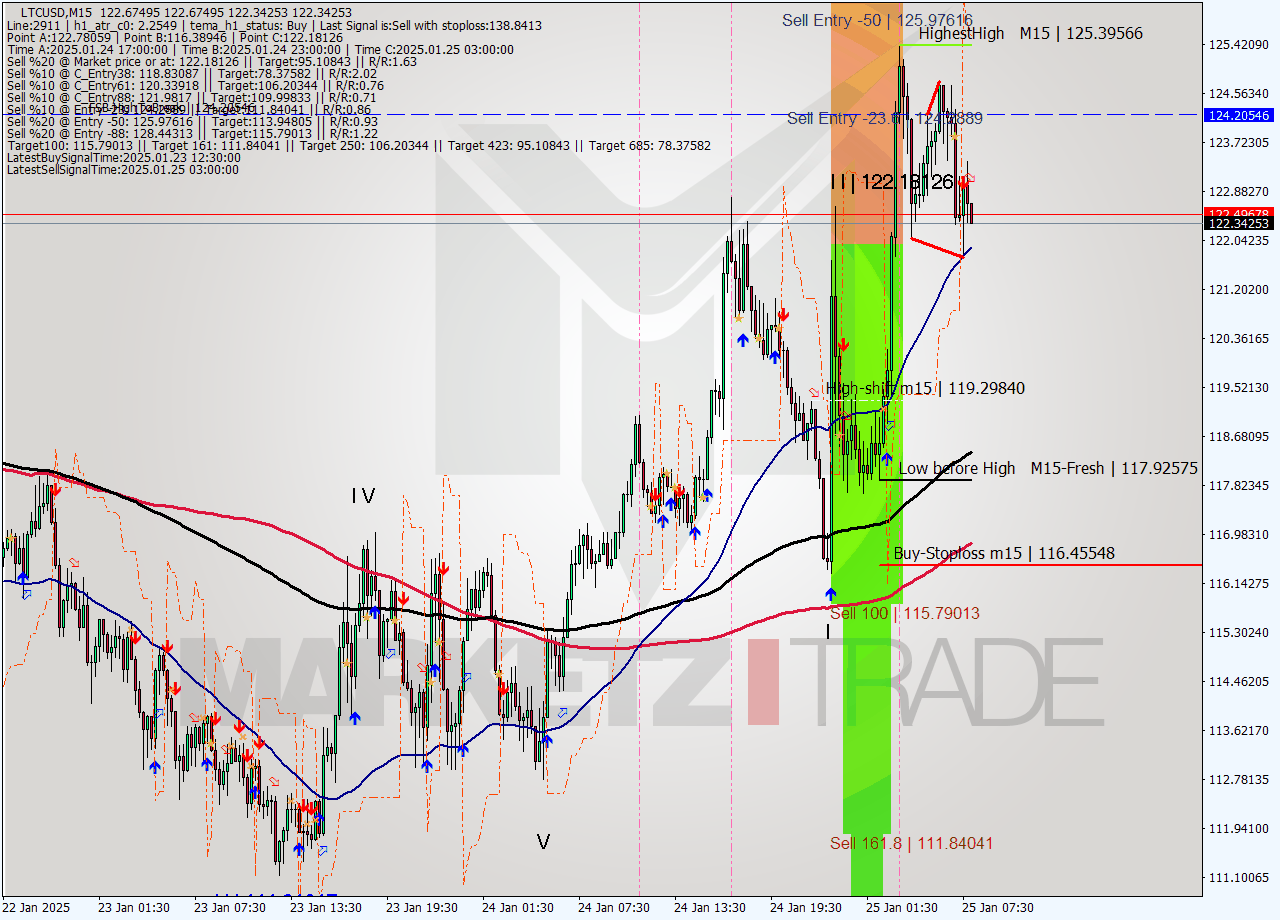This screenshot has width=1280, height=920.
Task: Click the '23 Jan 13:30' time axis label
Action: [x=325, y=908]
